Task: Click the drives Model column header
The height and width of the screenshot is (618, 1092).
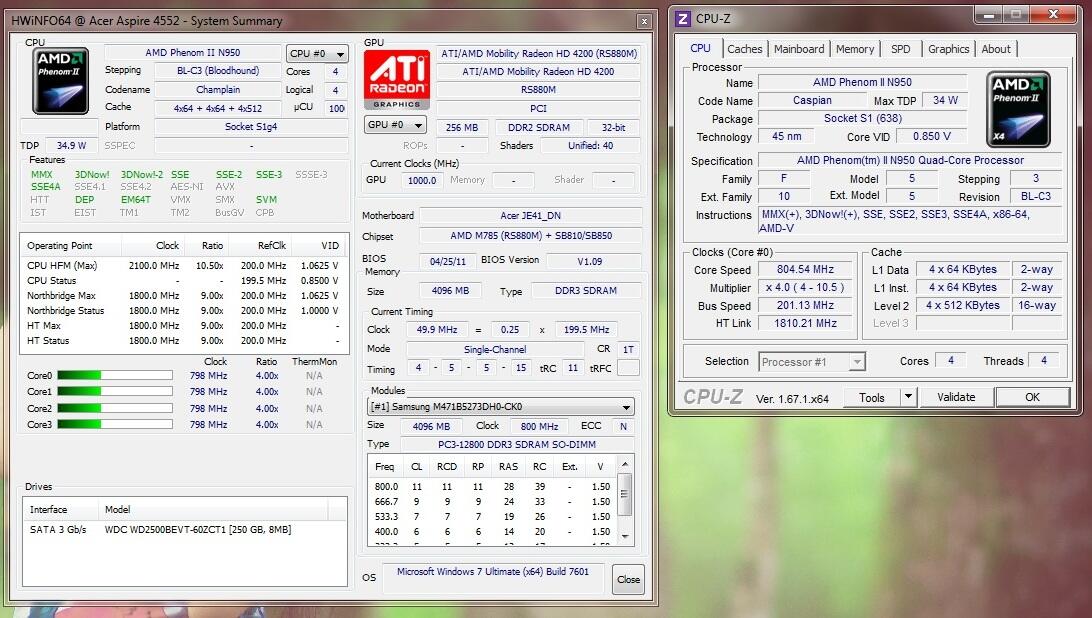Action: point(213,509)
